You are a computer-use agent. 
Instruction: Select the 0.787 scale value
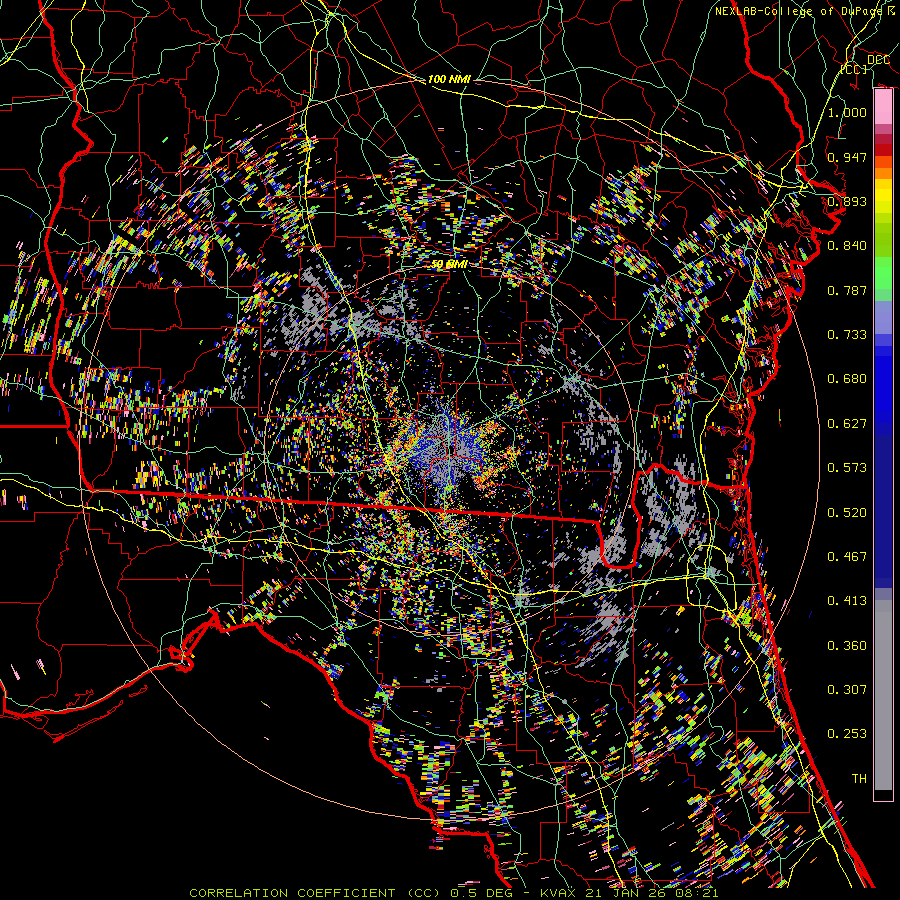[847, 290]
